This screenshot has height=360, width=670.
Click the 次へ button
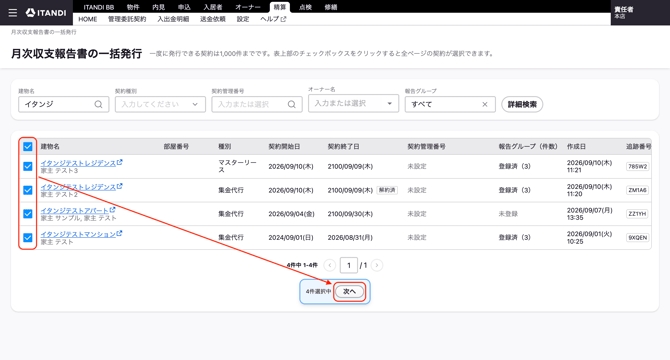coord(350,292)
